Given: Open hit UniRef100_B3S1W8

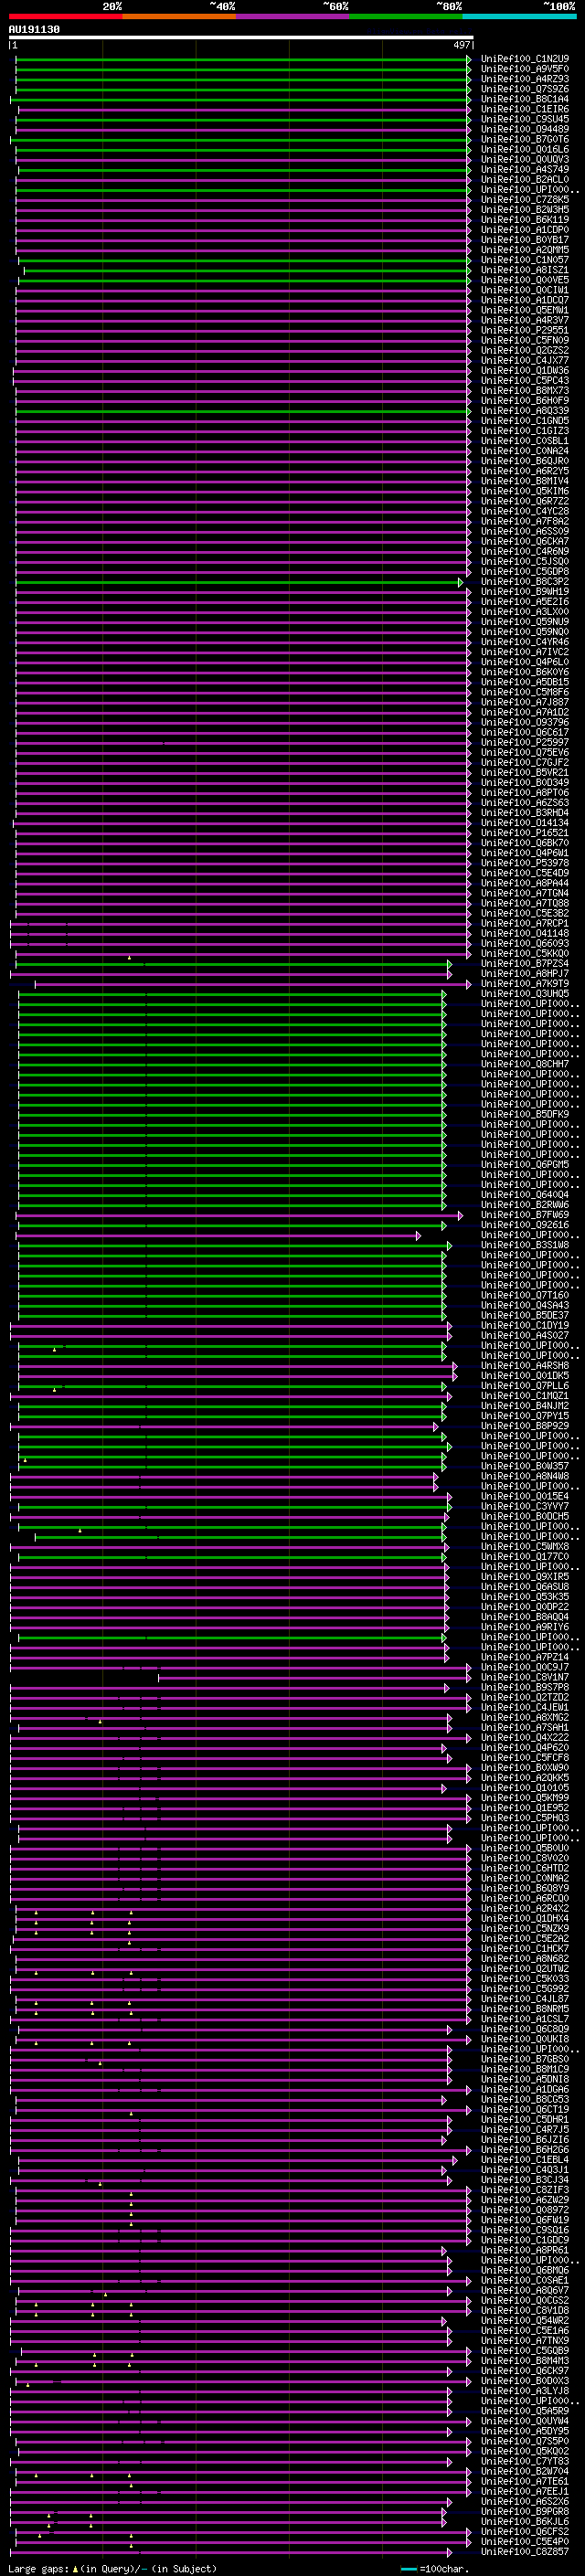Looking at the screenshot, I should point(525,1245).
